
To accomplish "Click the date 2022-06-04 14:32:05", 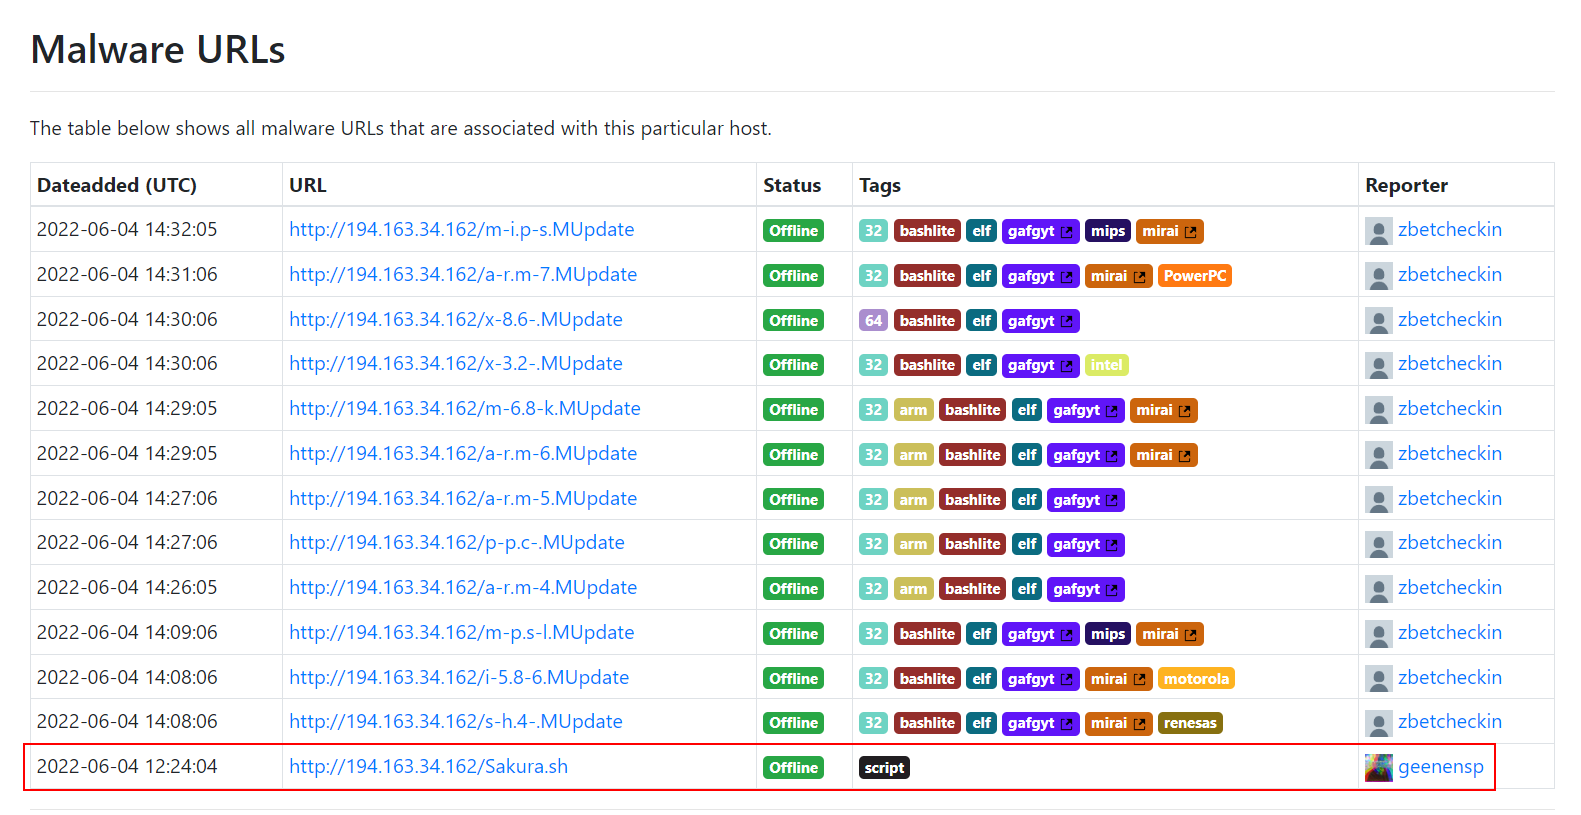I will click(x=127, y=229).
